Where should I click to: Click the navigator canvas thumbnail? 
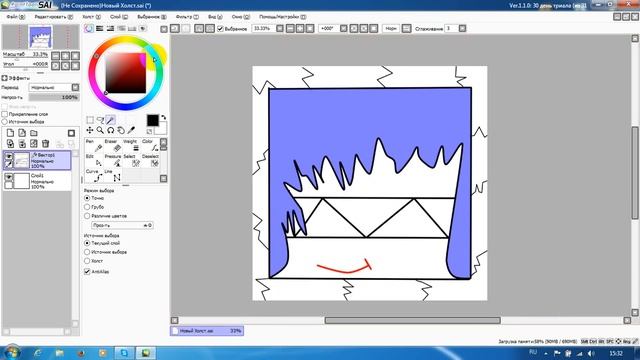[x=40, y=37]
